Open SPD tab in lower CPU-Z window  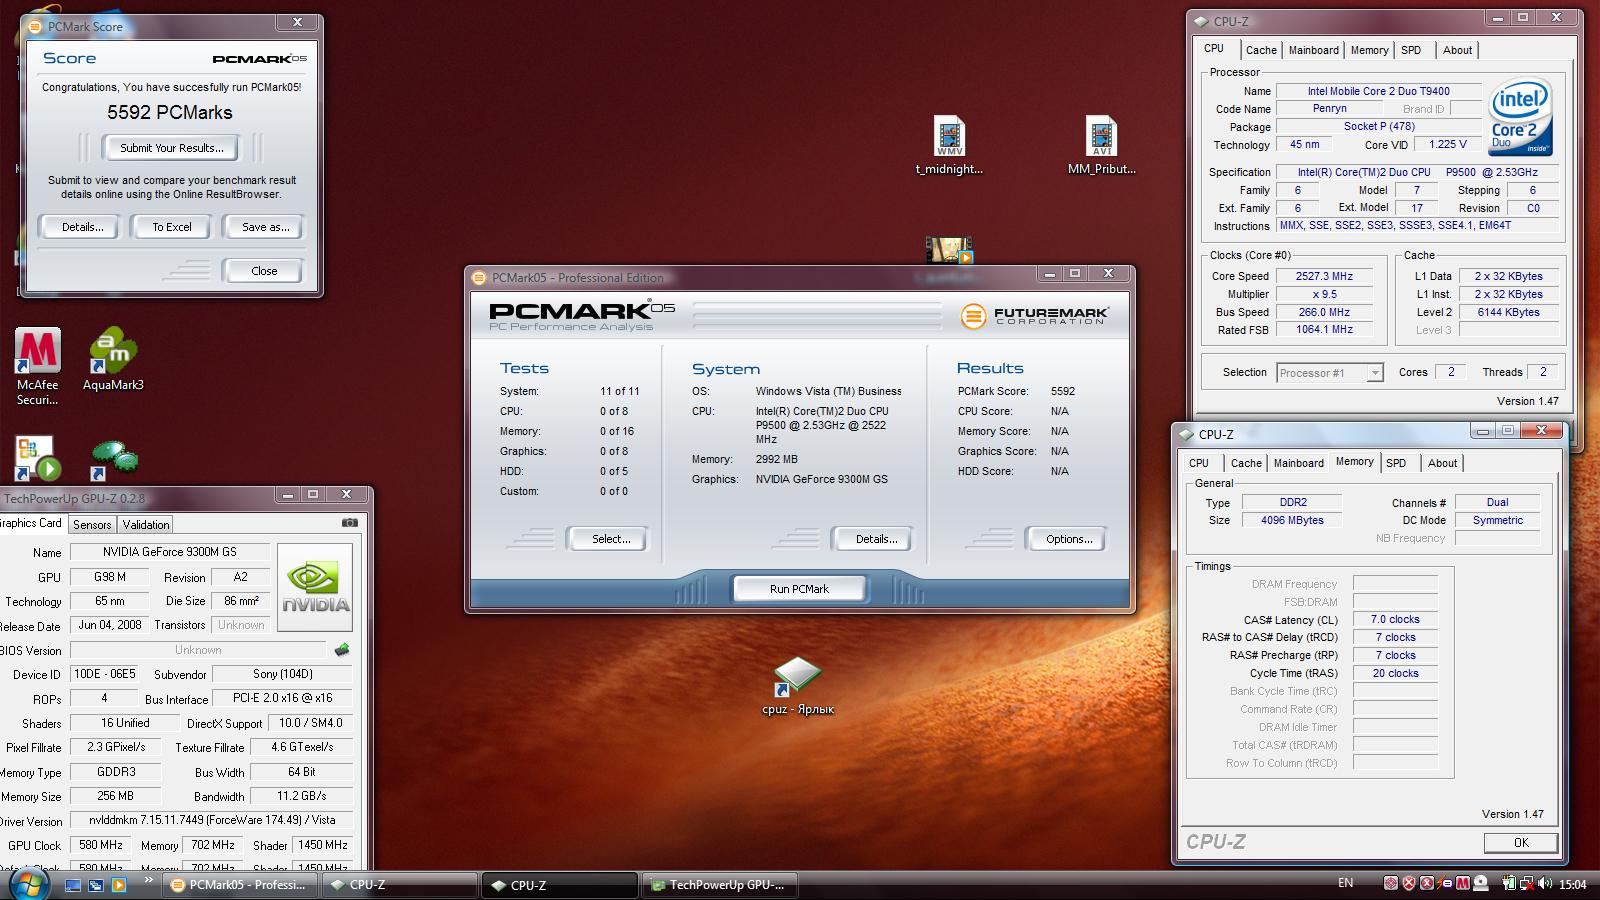click(x=1396, y=463)
